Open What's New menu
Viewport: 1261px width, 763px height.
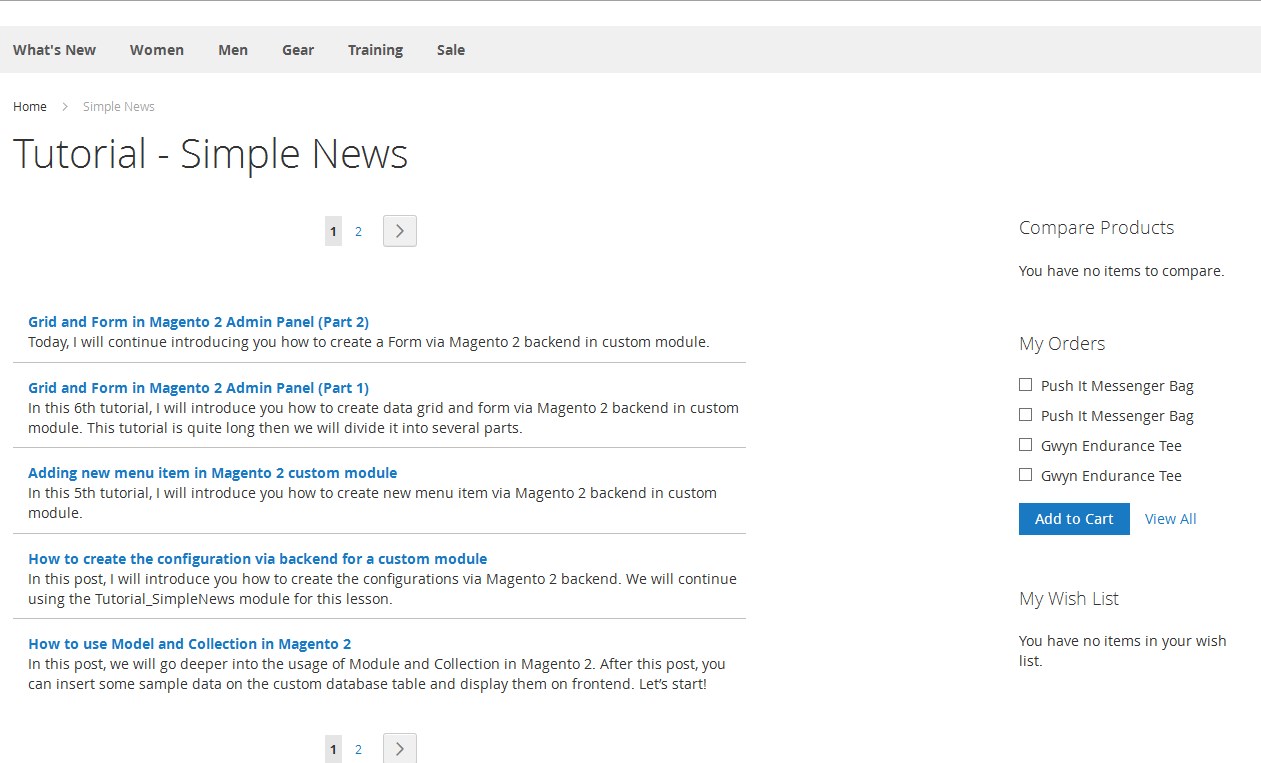54,50
